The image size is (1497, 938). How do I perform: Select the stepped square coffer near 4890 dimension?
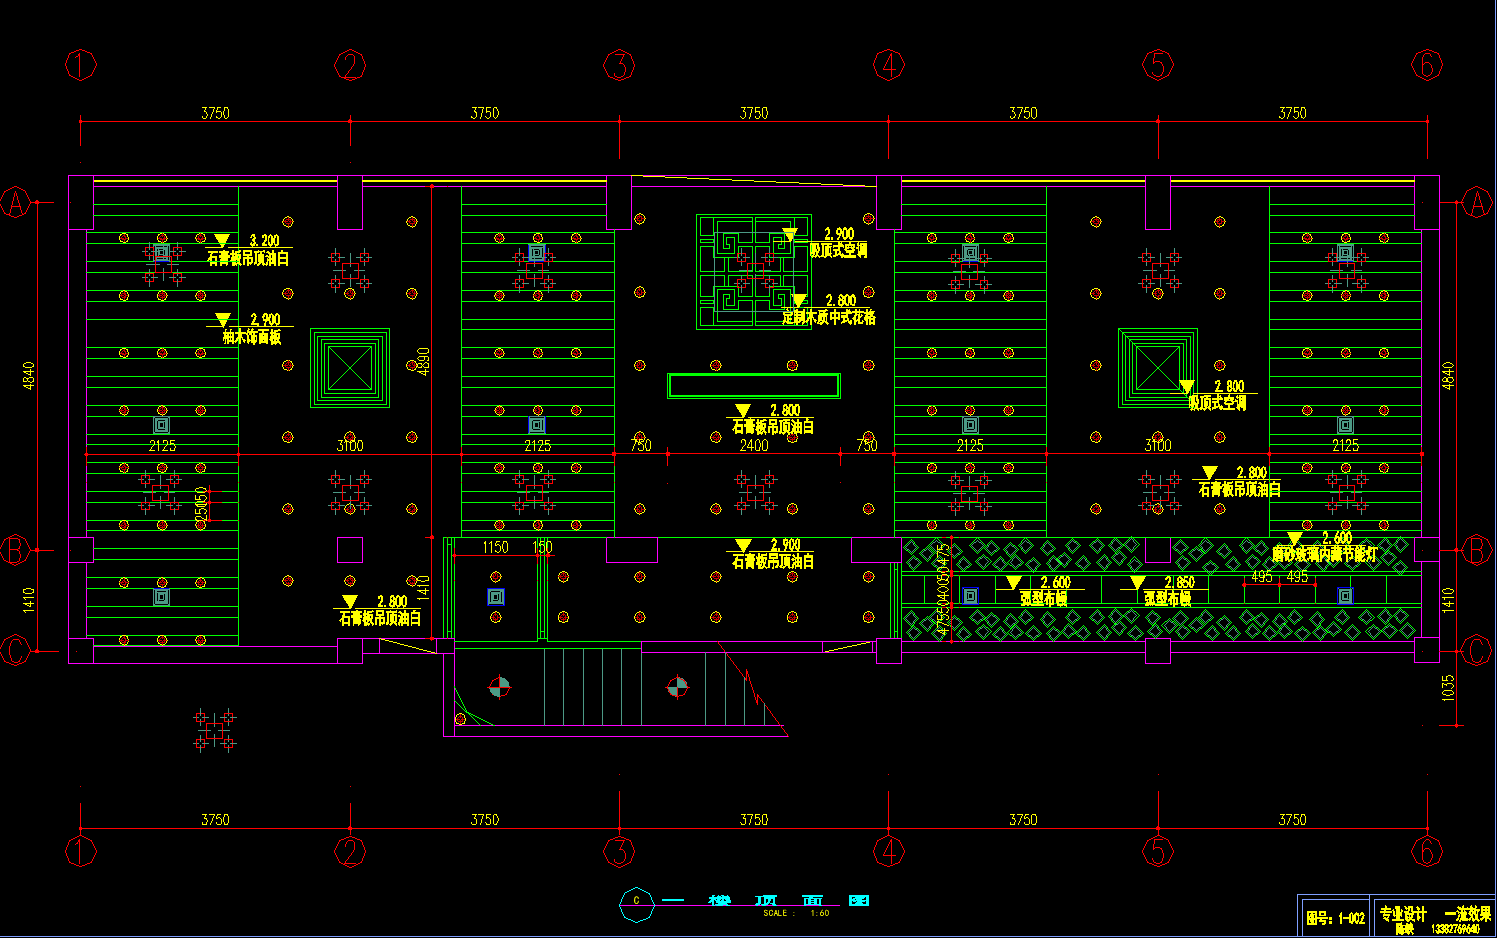349,367
